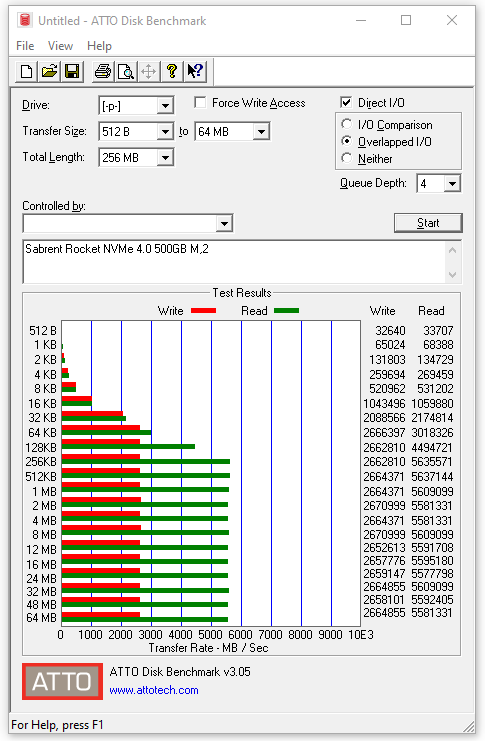Open the View menu
Screen dimensions: 485x741
[x=60, y=46]
